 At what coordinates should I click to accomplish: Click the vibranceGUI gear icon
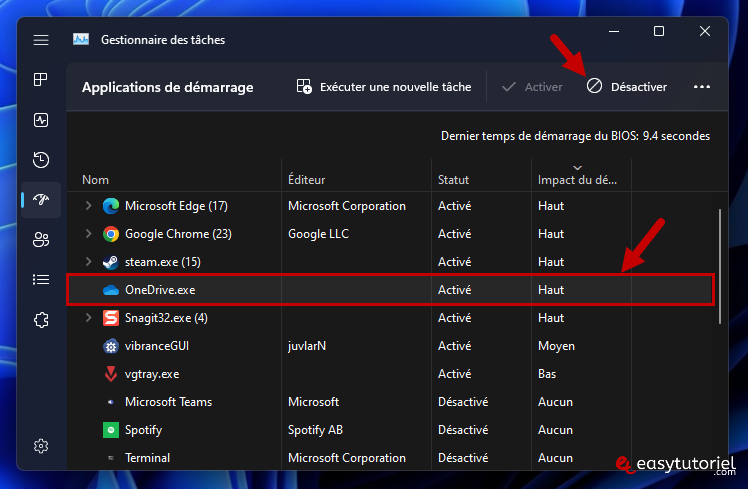[x=111, y=346]
